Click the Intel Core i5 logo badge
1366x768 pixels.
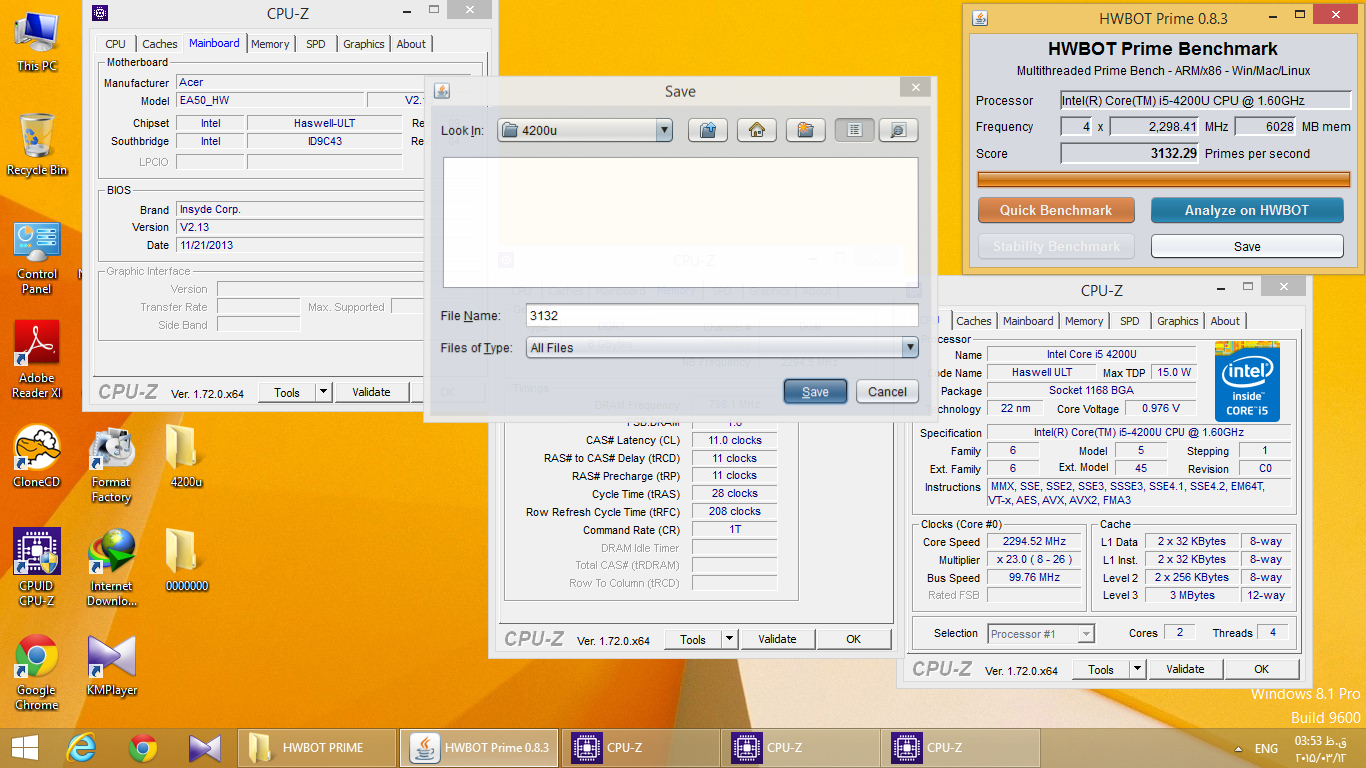[x=1247, y=381]
